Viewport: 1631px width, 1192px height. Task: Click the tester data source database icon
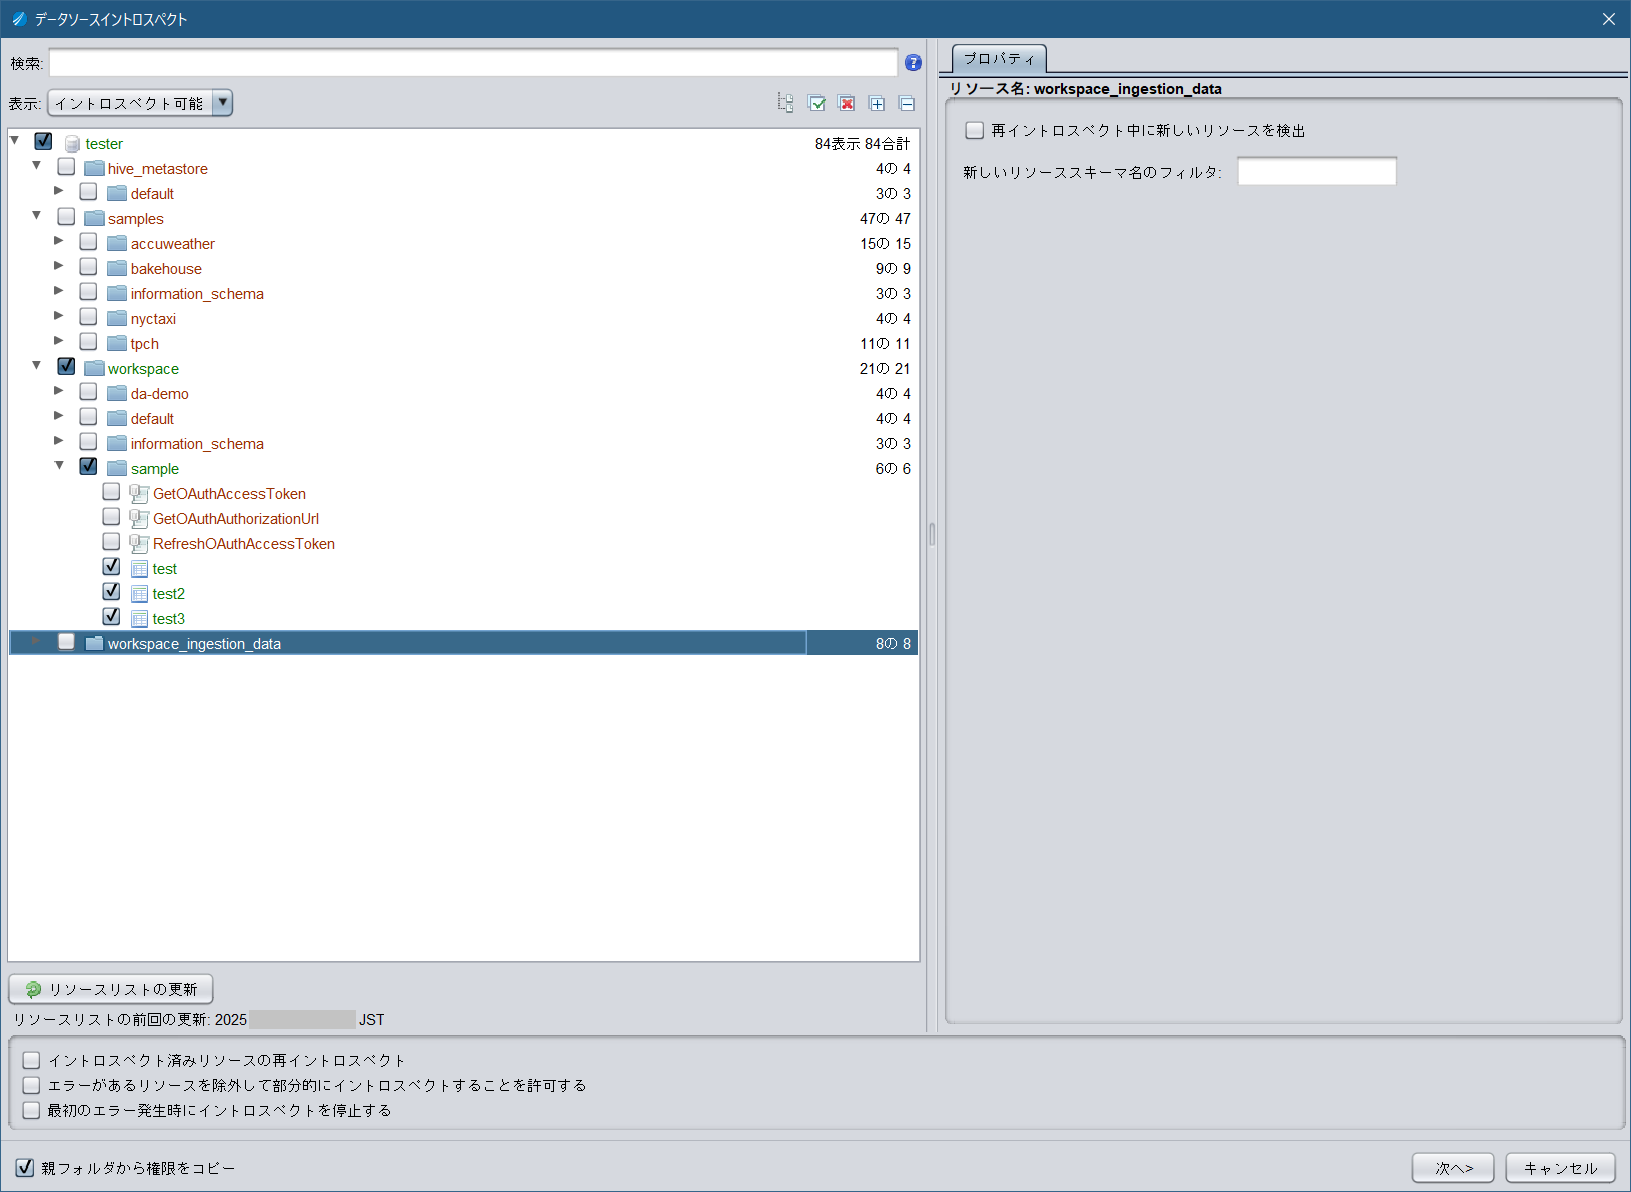pyautogui.click(x=72, y=144)
